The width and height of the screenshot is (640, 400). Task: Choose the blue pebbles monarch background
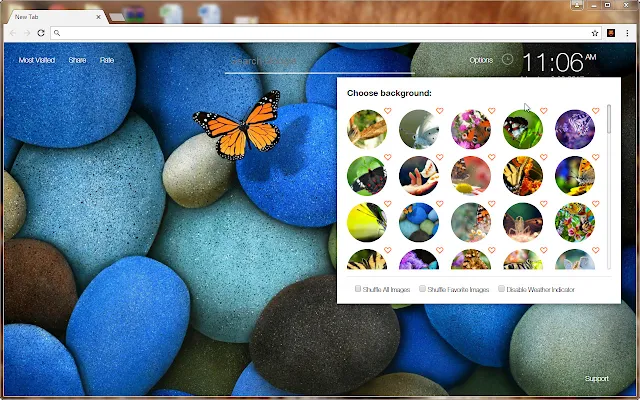coord(419,222)
